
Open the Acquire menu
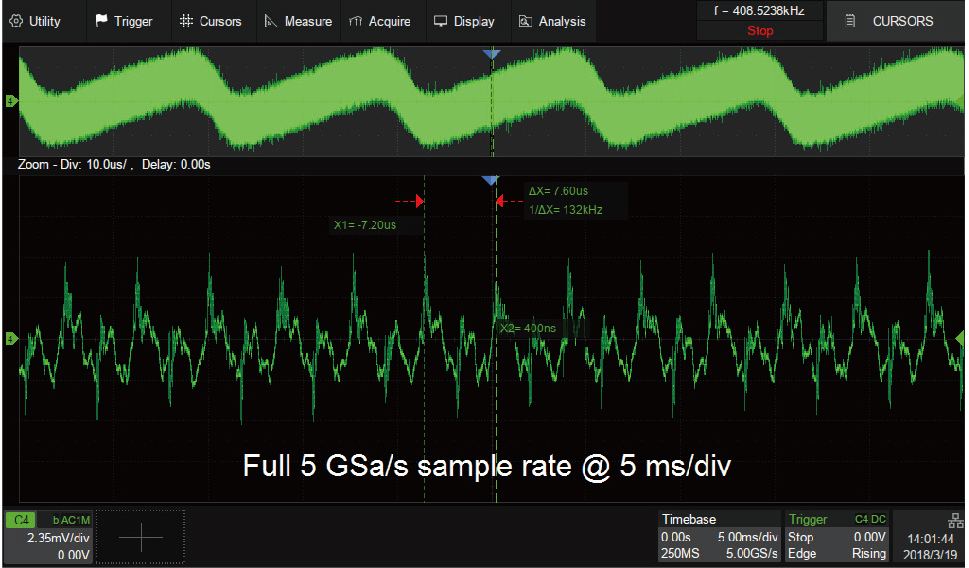point(380,21)
